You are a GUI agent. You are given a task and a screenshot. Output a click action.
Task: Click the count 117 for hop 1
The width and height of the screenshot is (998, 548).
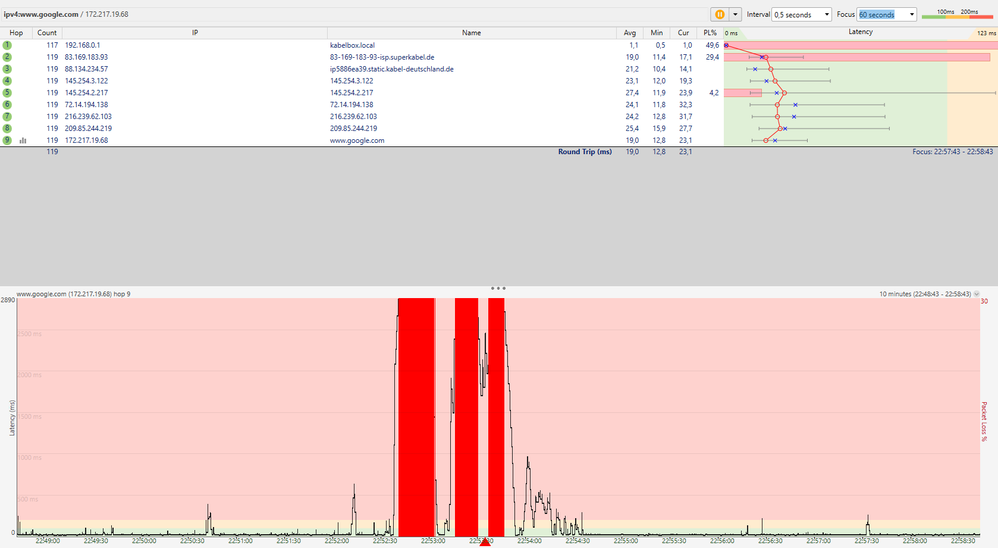tap(52, 45)
